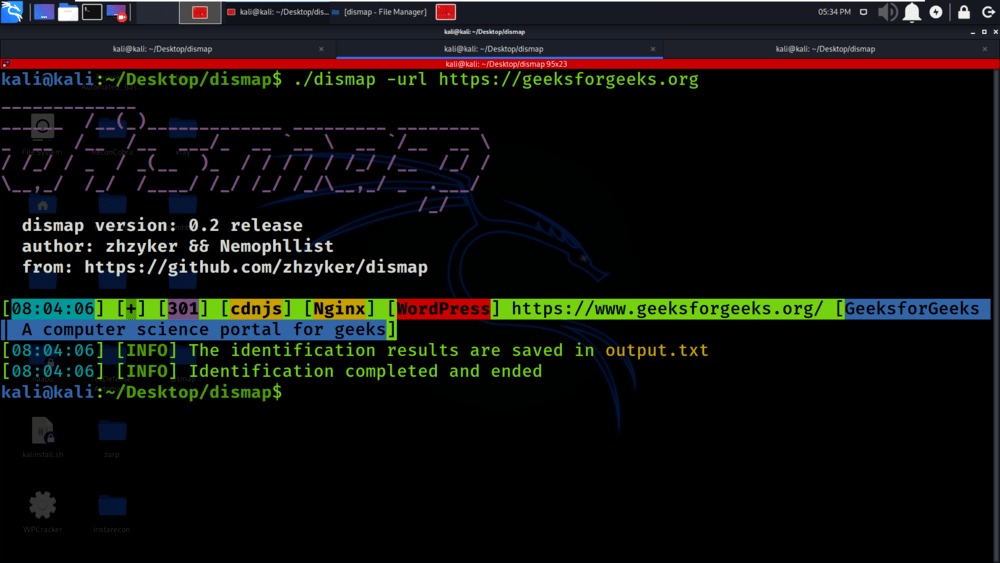The height and width of the screenshot is (563, 1000).
Task: Close the first terminal tab
Action: pos(321,49)
